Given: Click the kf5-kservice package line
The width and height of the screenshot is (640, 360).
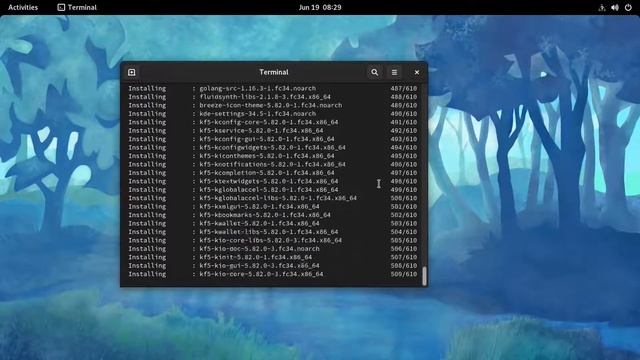Looking at the screenshot, I should click(x=273, y=131).
